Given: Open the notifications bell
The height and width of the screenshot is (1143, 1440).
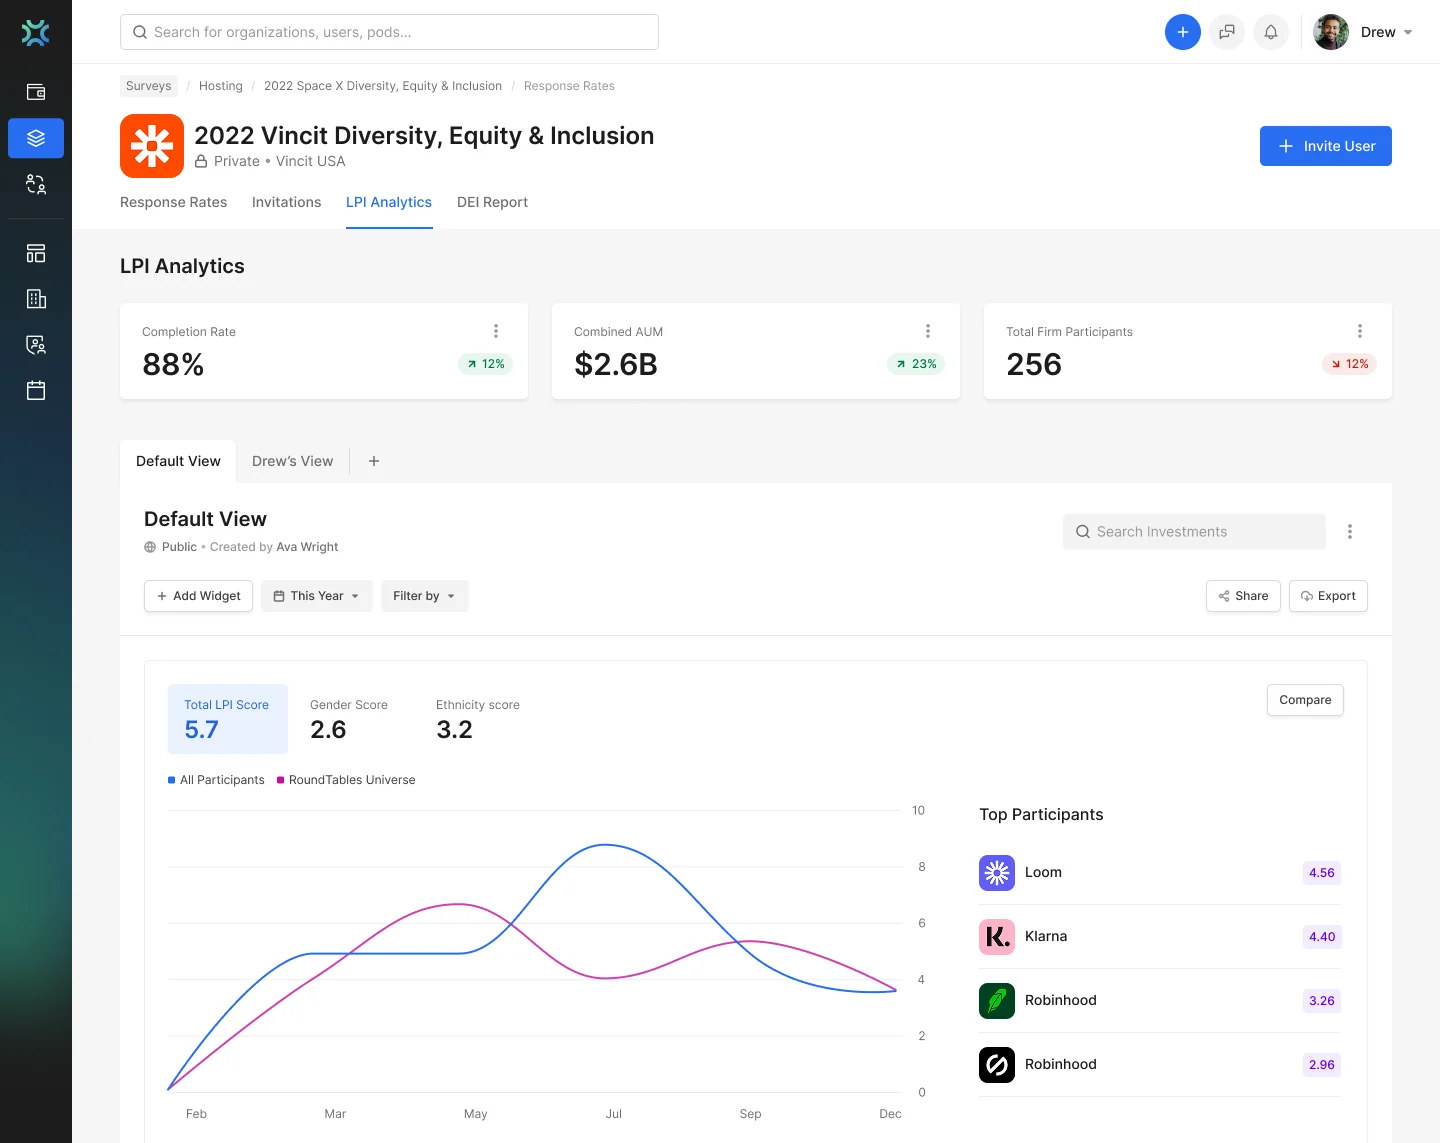Looking at the screenshot, I should pos(1271,32).
